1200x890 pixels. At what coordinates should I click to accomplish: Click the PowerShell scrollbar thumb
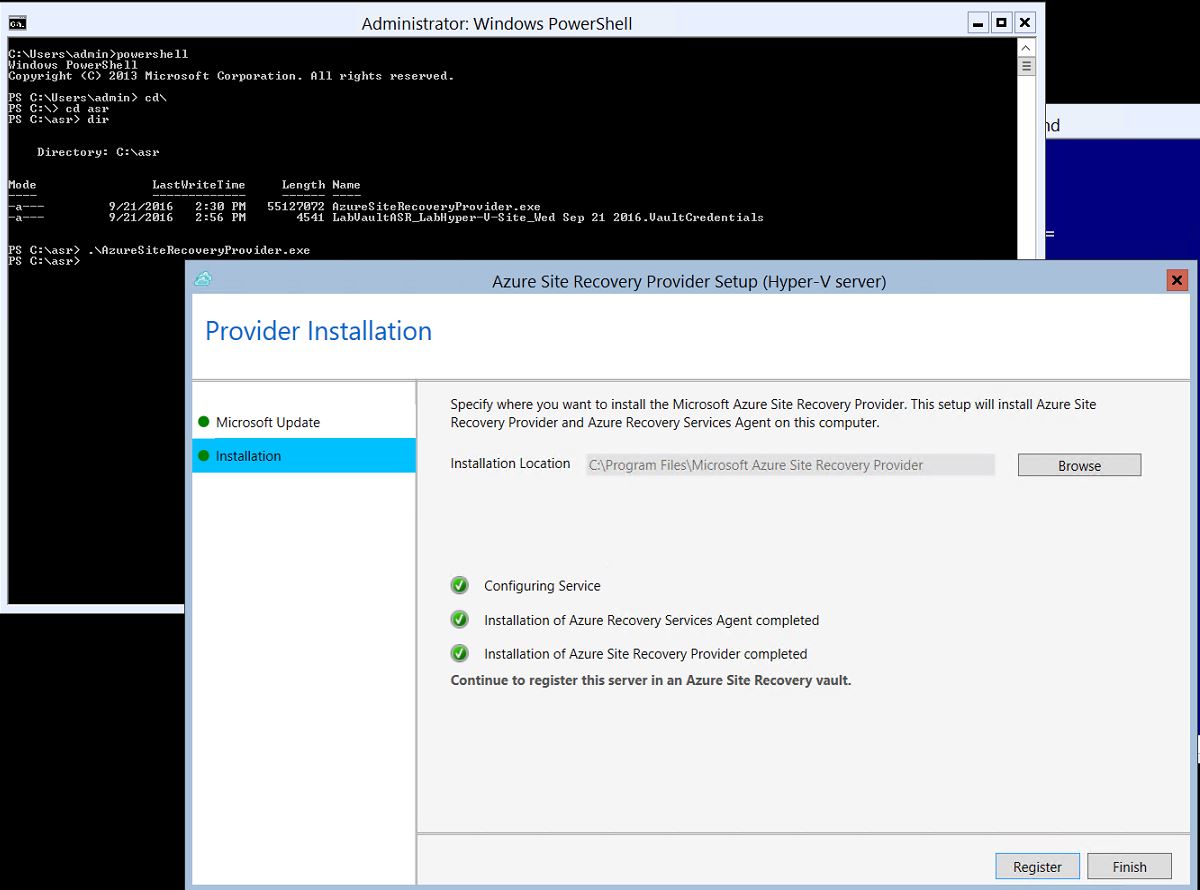click(1026, 67)
